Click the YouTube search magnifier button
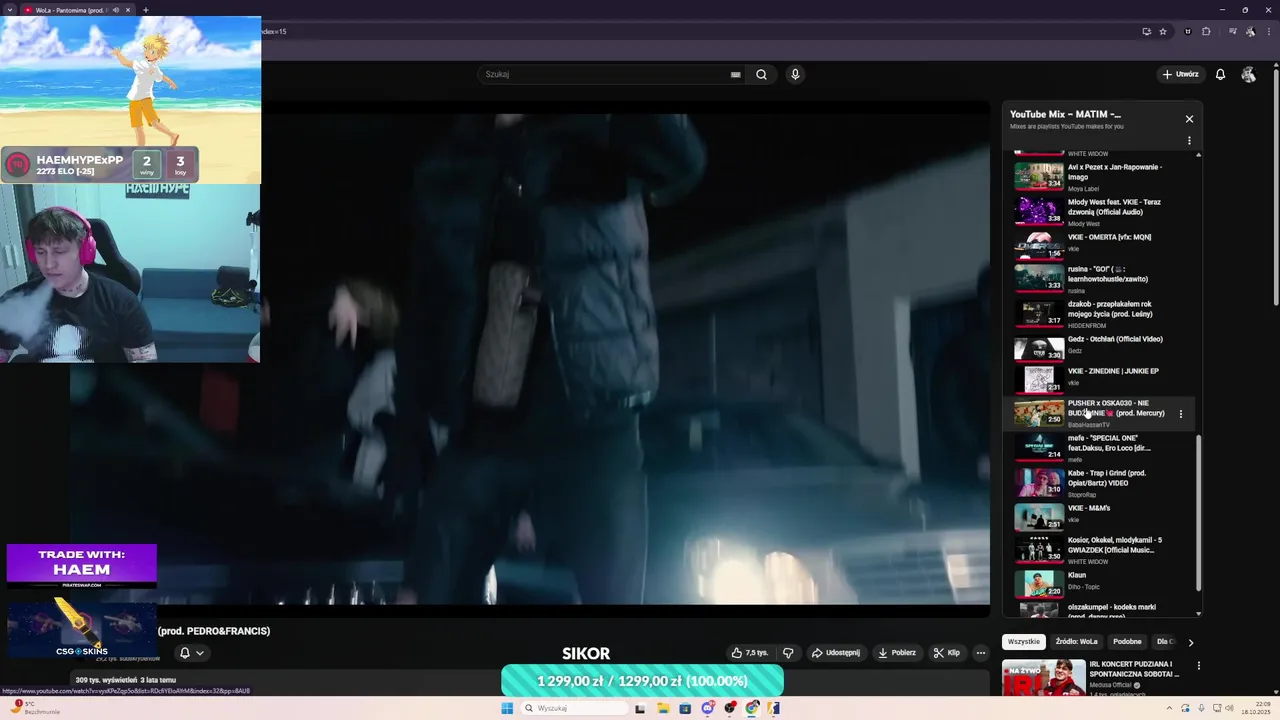The image size is (1280, 720). pos(761,74)
